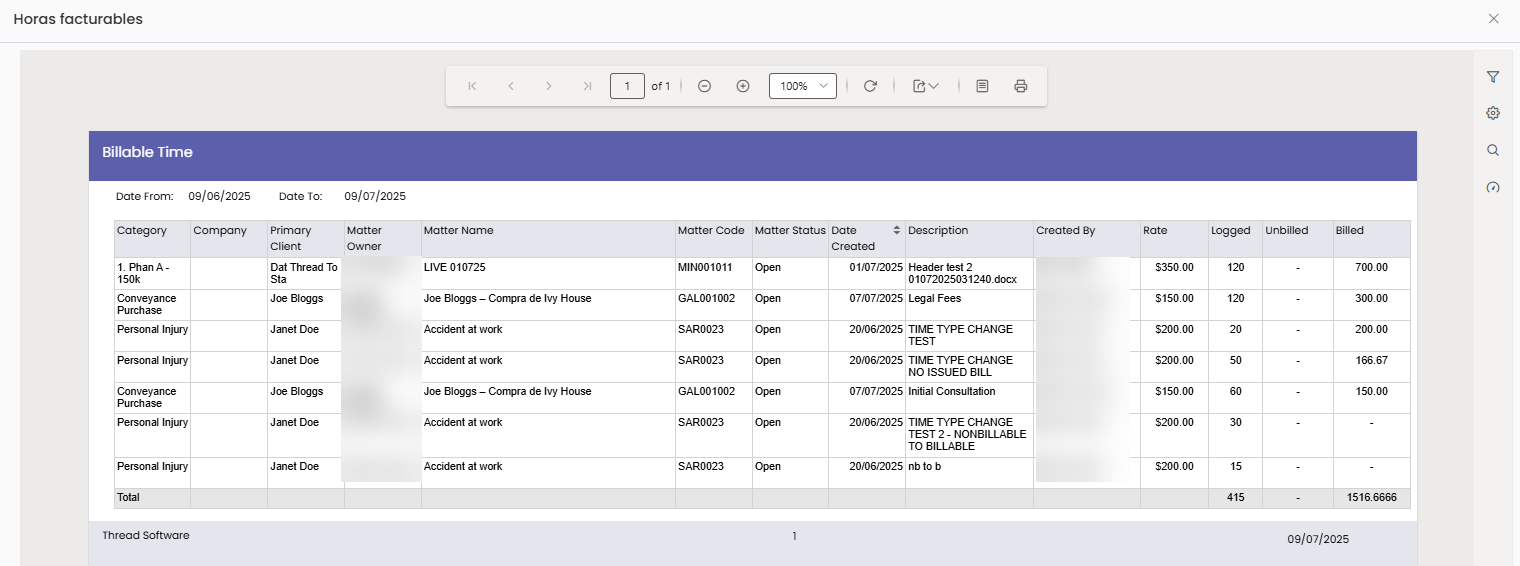Click the $350.00 rate cell
The image size is (1520, 566).
(1174, 268)
